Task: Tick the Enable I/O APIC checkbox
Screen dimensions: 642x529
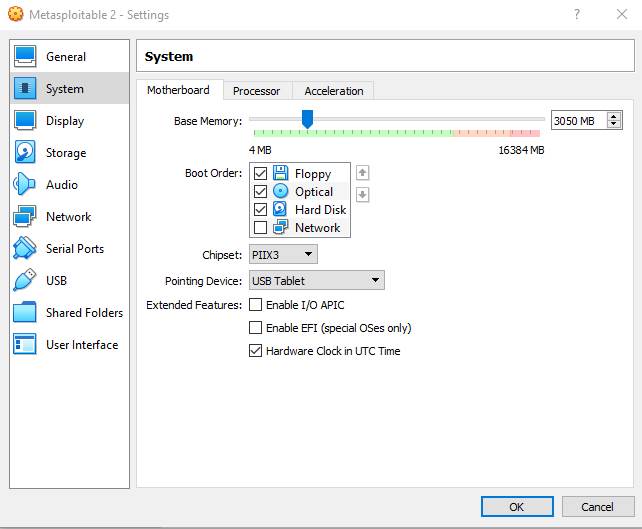Action: click(x=256, y=304)
